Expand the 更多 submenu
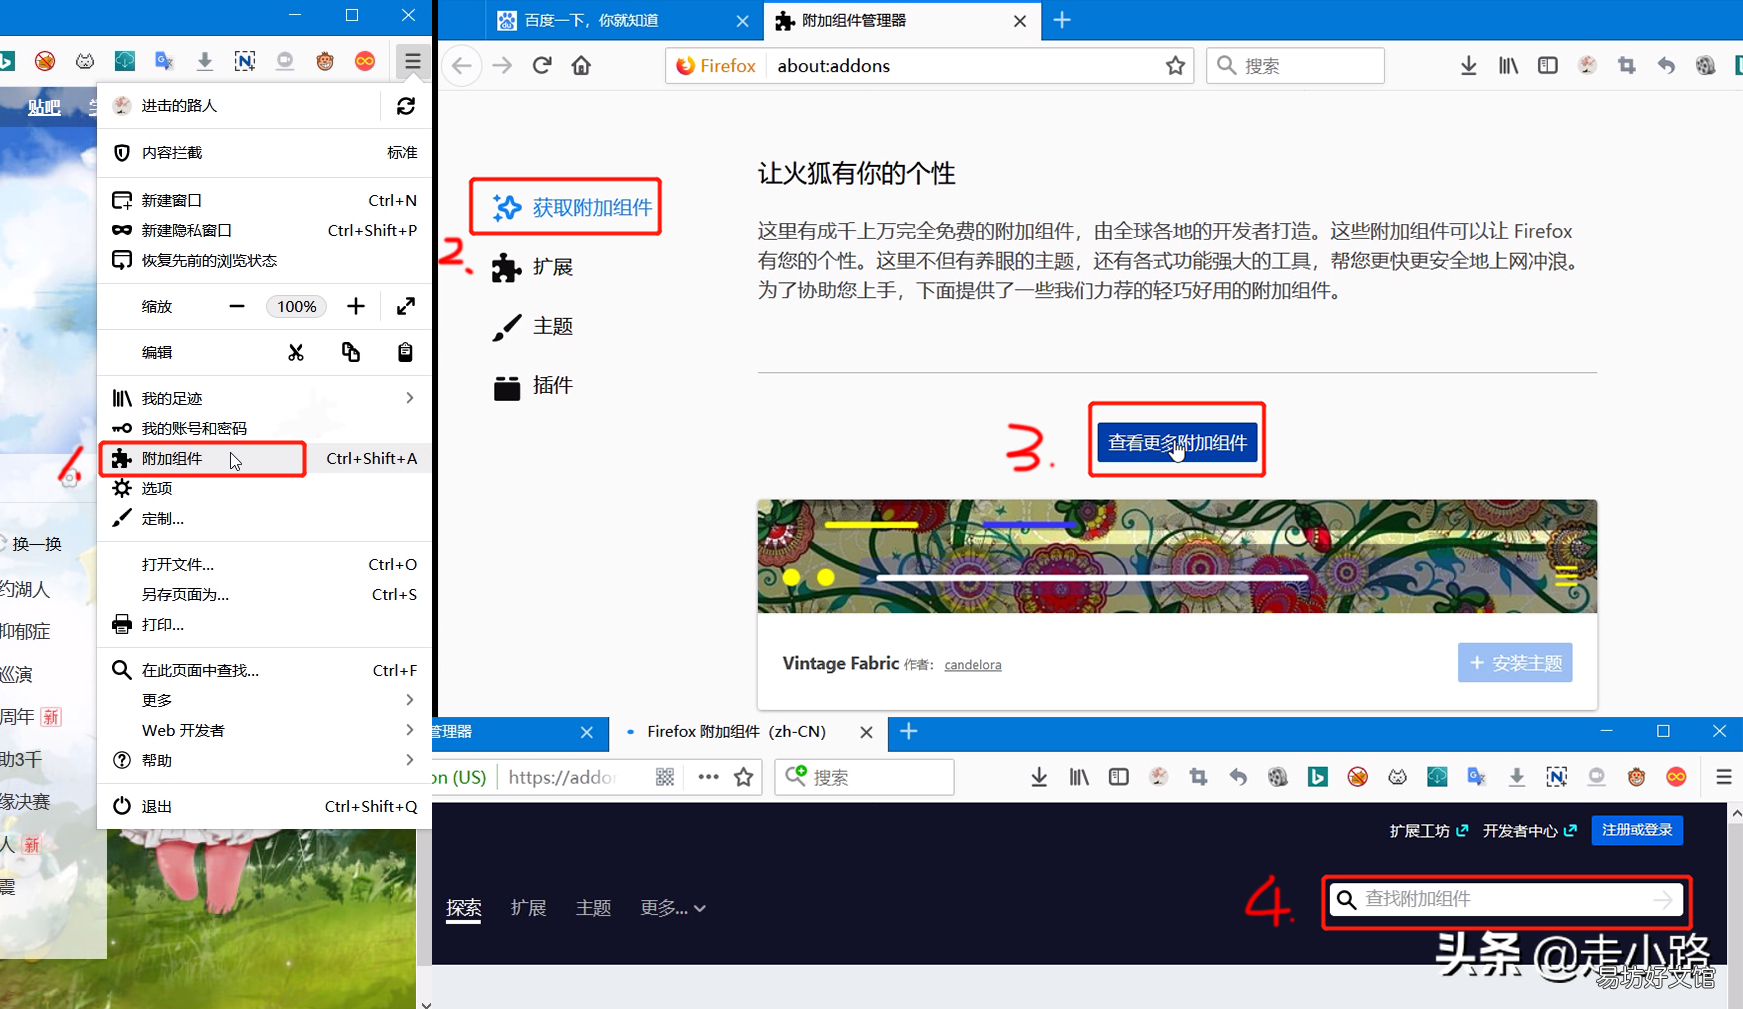 265,700
